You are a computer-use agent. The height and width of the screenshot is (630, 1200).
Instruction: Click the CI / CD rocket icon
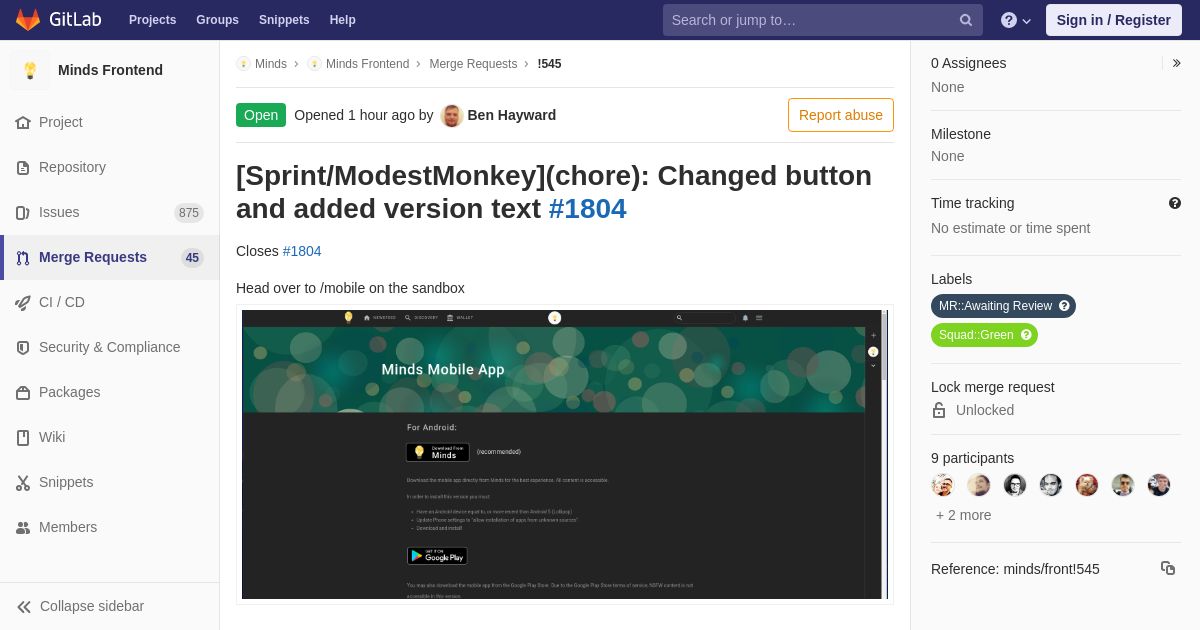tap(23, 302)
